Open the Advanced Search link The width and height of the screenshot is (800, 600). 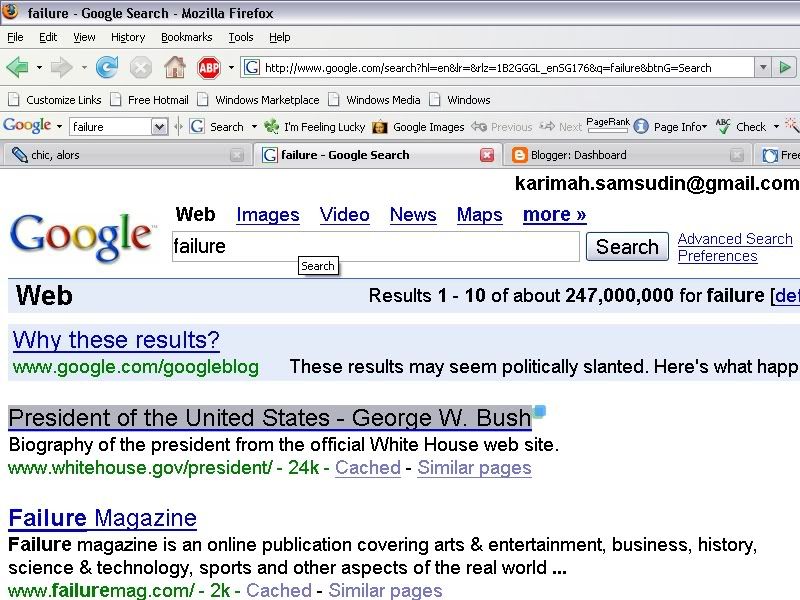(735, 239)
